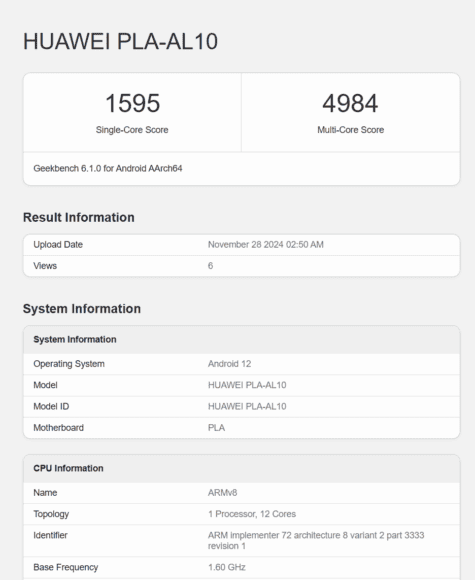
Task: Click the Upload Date label
Action: (58, 245)
